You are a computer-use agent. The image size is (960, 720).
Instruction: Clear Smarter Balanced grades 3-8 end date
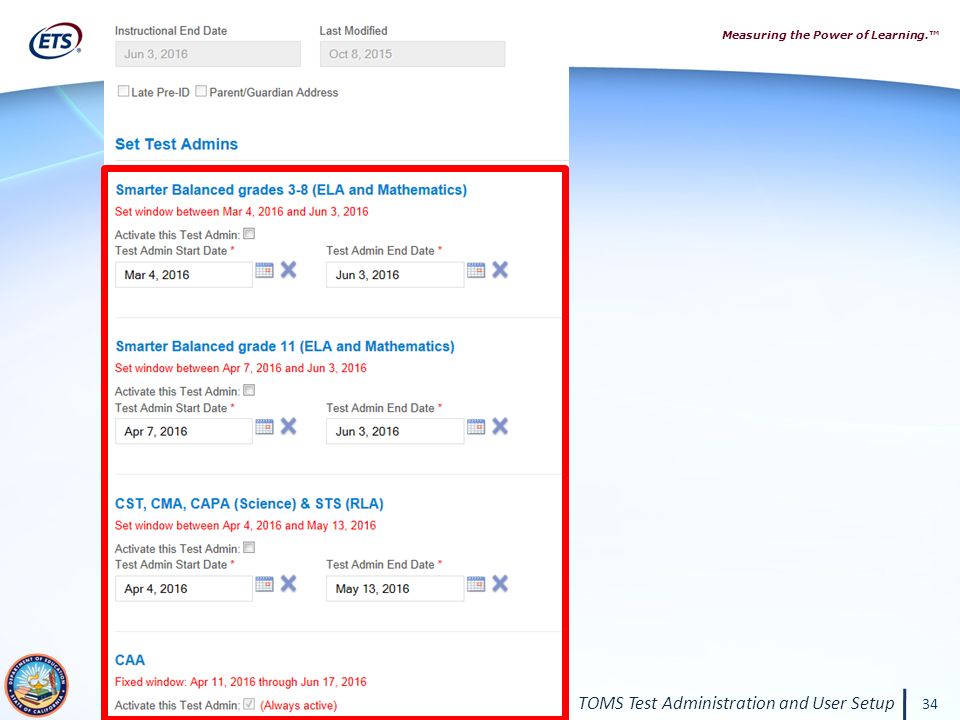500,270
